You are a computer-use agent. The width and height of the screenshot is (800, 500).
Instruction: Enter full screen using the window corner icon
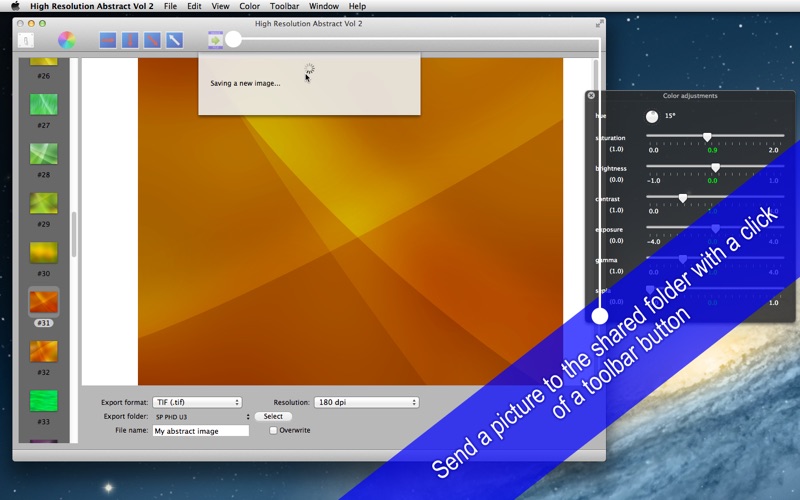(x=599, y=23)
